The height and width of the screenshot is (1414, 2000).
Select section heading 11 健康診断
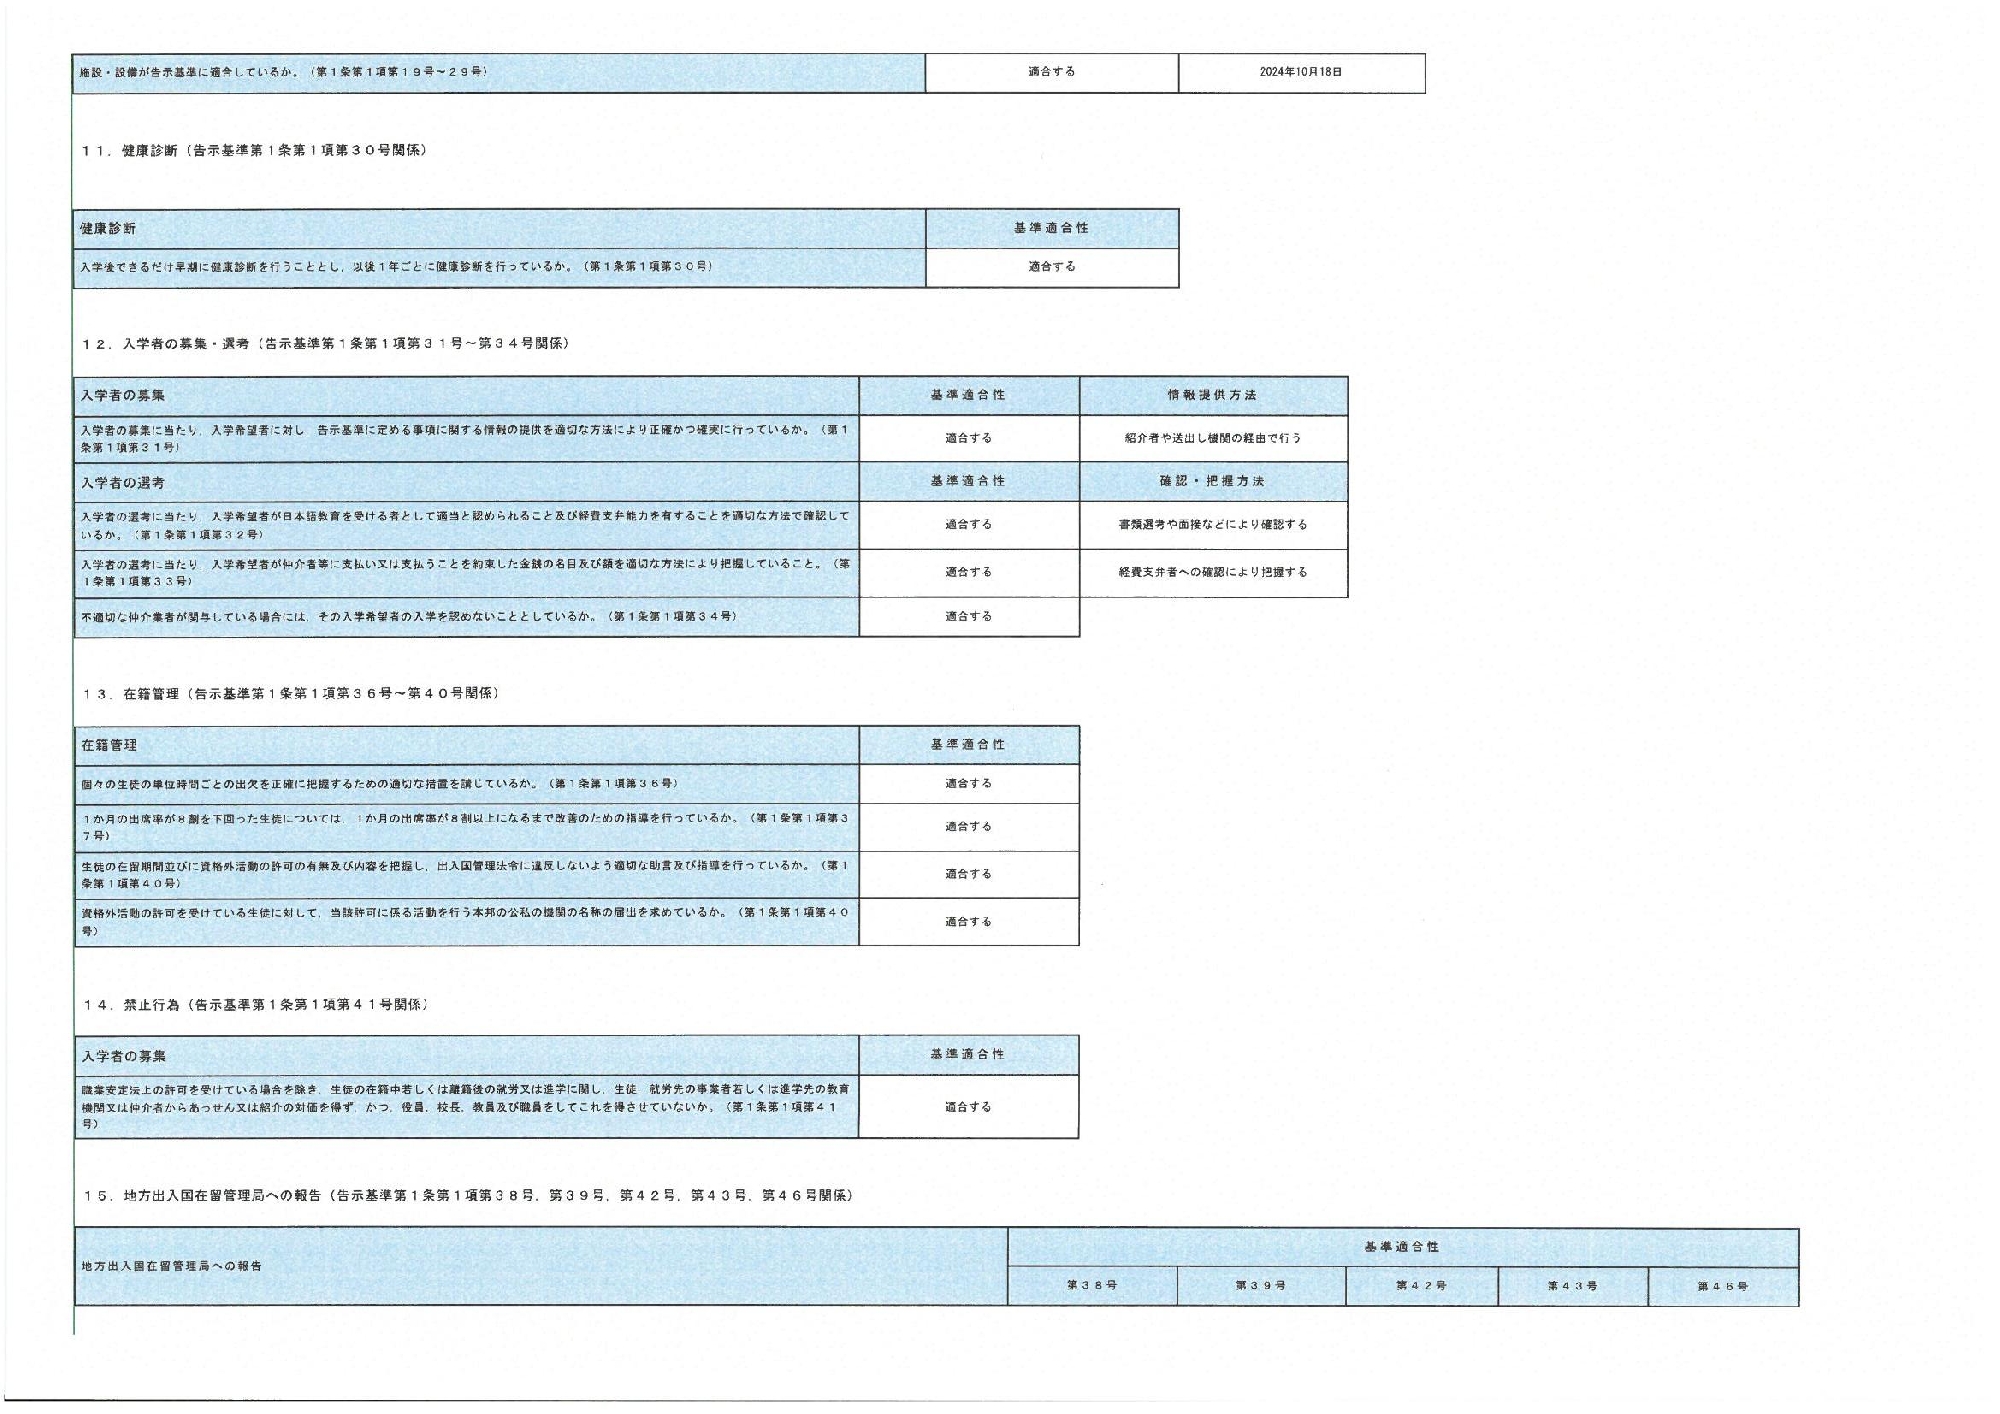[255, 150]
